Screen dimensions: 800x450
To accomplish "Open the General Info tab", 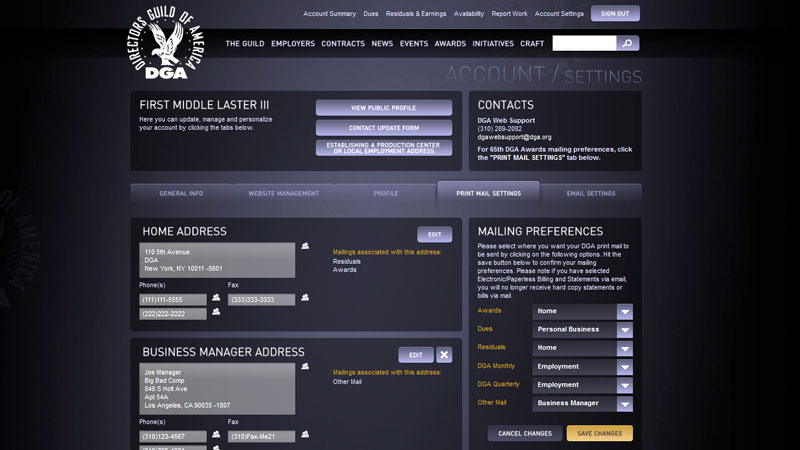I will (x=181, y=194).
